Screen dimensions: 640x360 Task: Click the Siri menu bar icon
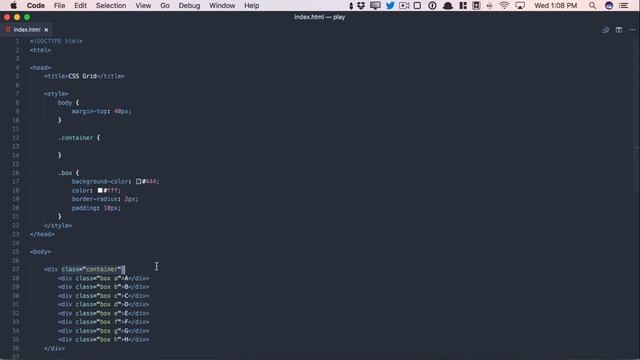click(609, 6)
